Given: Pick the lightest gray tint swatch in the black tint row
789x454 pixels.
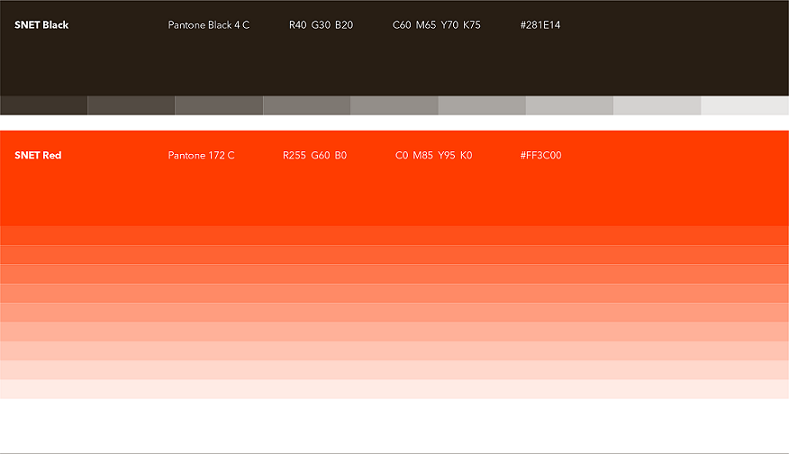Looking at the screenshot, I should click(x=745, y=105).
